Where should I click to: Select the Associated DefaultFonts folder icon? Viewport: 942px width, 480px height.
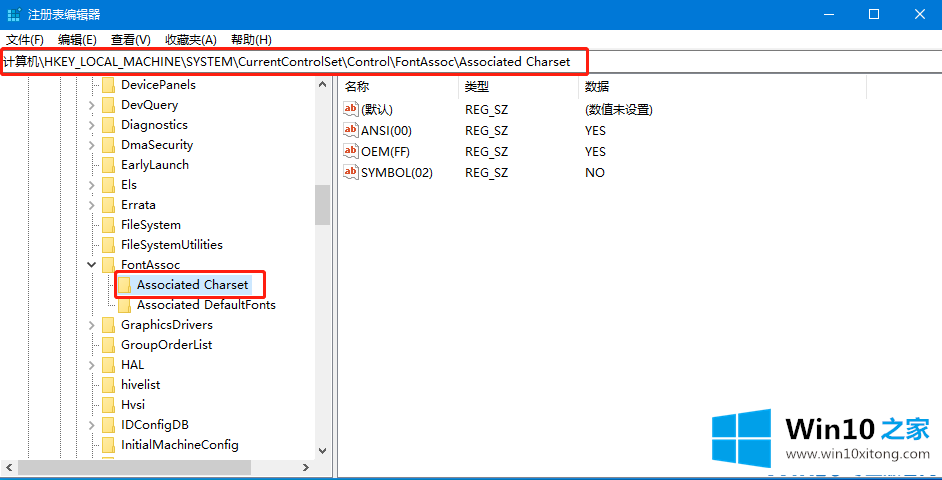click(124, 305)
